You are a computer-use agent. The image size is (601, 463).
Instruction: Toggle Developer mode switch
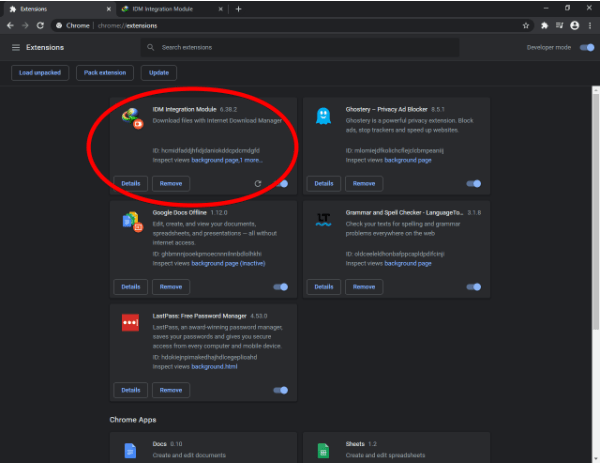[x=587, y=48]
